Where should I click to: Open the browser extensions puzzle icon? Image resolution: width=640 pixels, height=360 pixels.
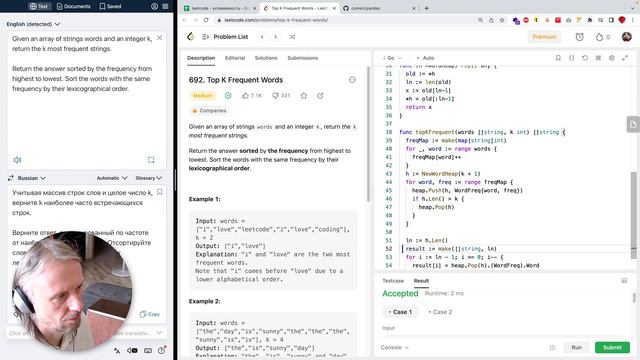point(589,20)
